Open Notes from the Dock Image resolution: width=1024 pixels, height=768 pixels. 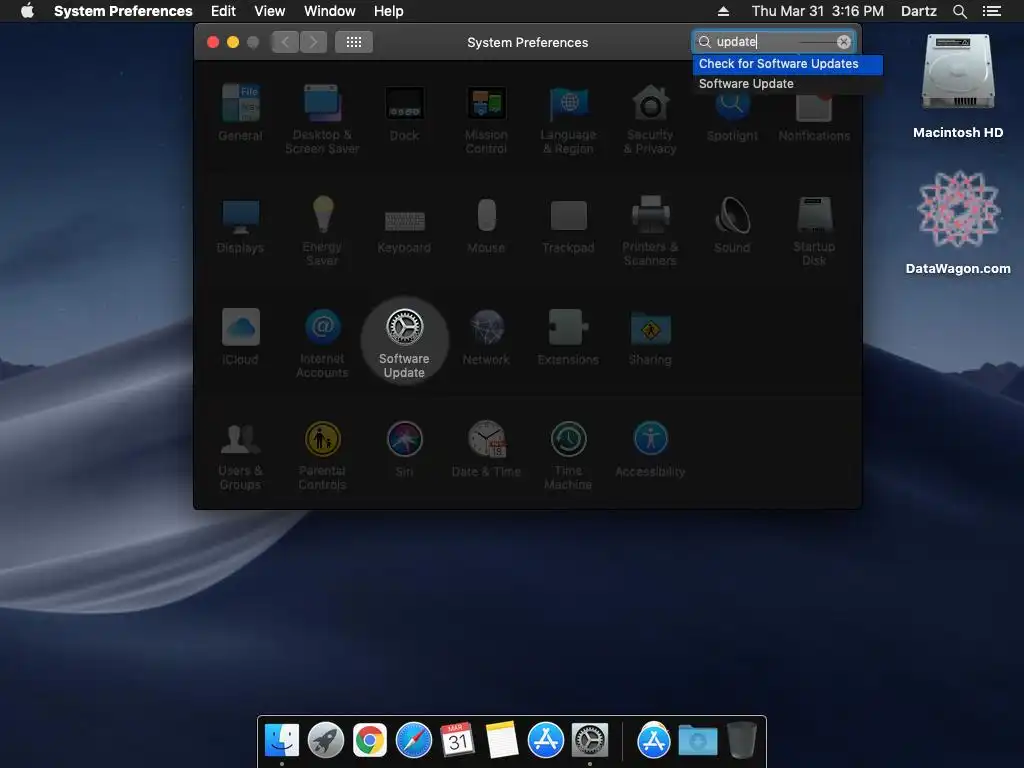click(x=502, y=740)
